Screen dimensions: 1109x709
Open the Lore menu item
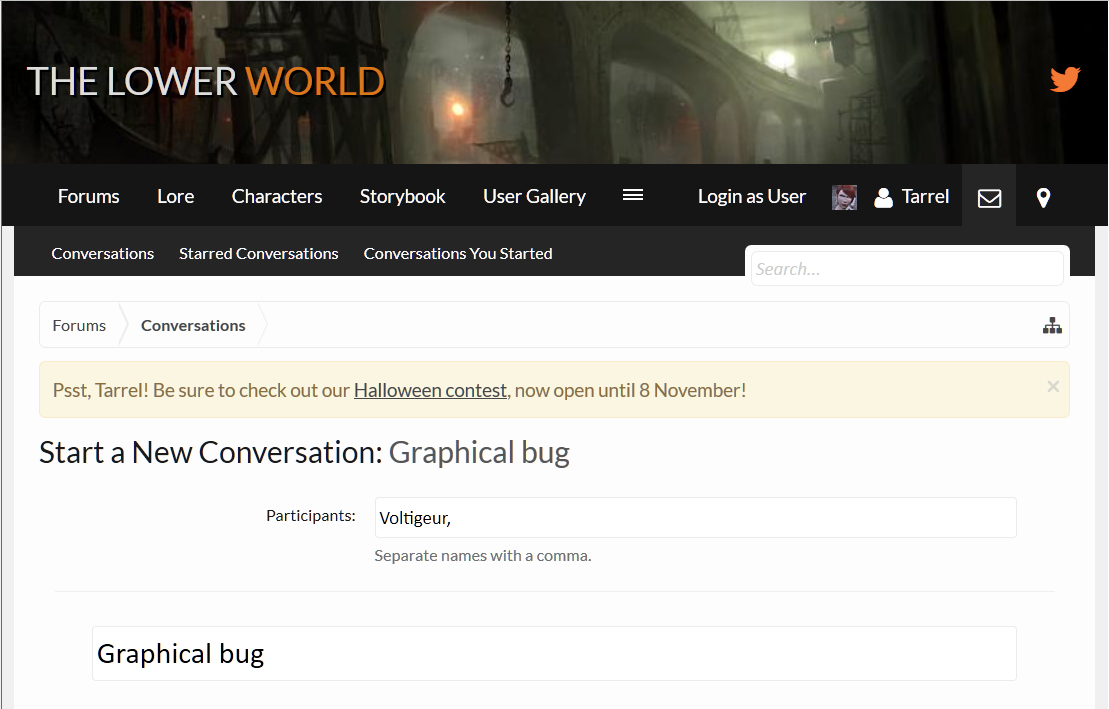(175, 197)
